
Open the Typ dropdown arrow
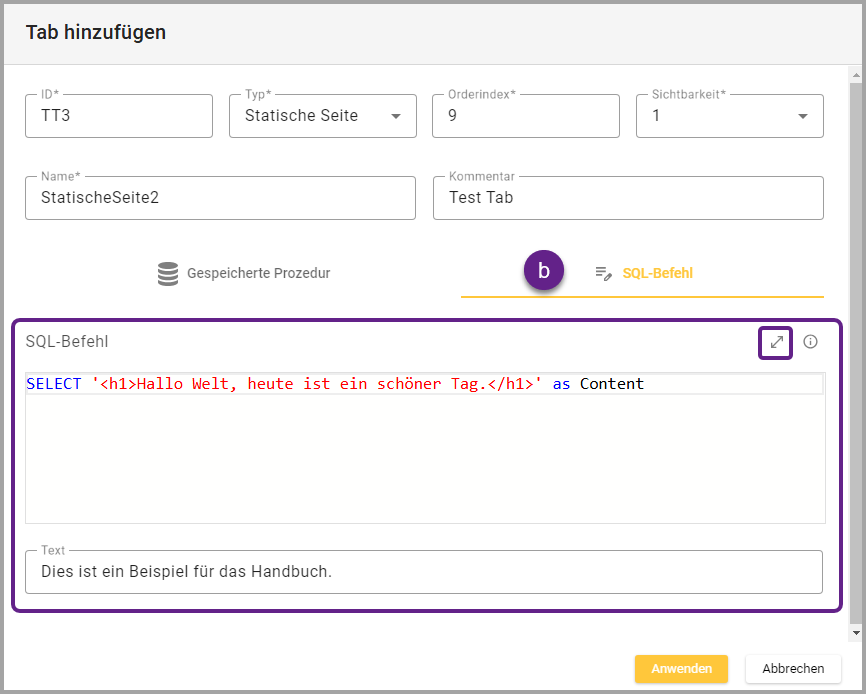coord(396,116)
